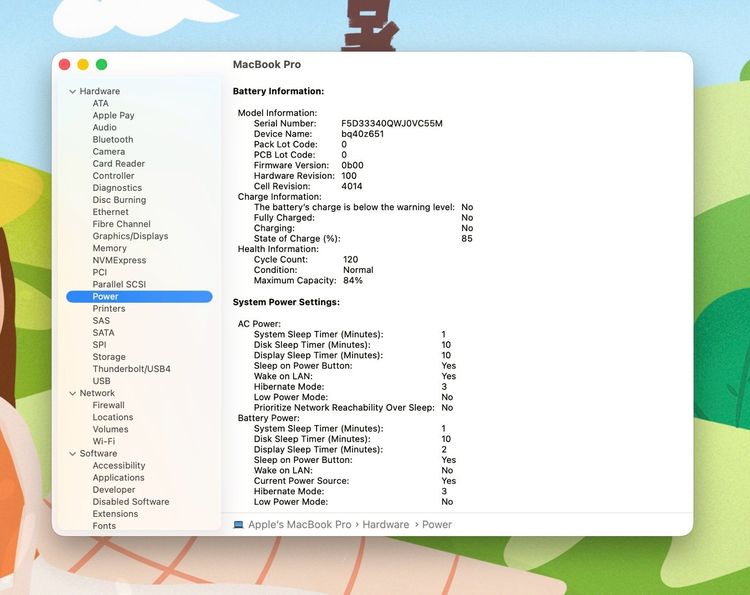750x595 pixels.
Task: Select USB in the sidebar
Action: pos(101,381)
